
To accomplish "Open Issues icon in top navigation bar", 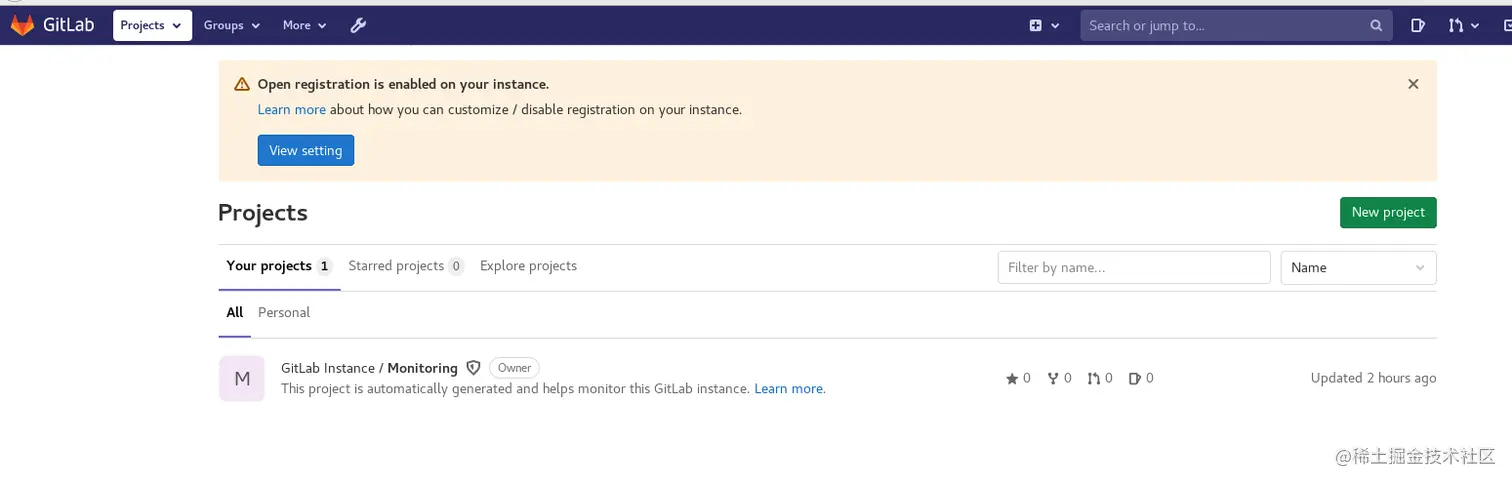I will click(x=1417, y=25).
